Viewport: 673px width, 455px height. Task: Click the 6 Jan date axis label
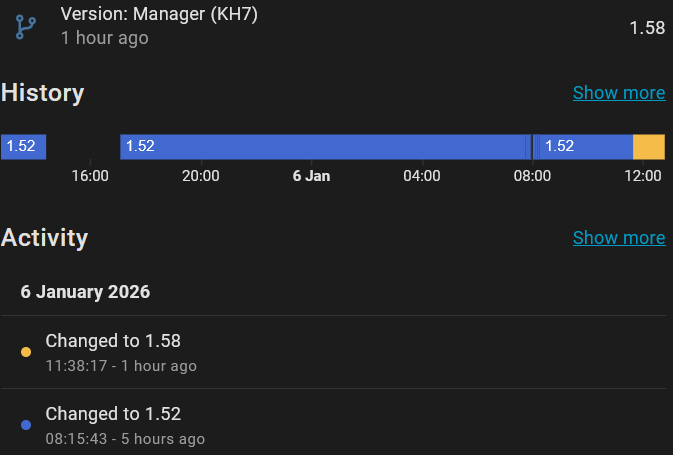311,176
